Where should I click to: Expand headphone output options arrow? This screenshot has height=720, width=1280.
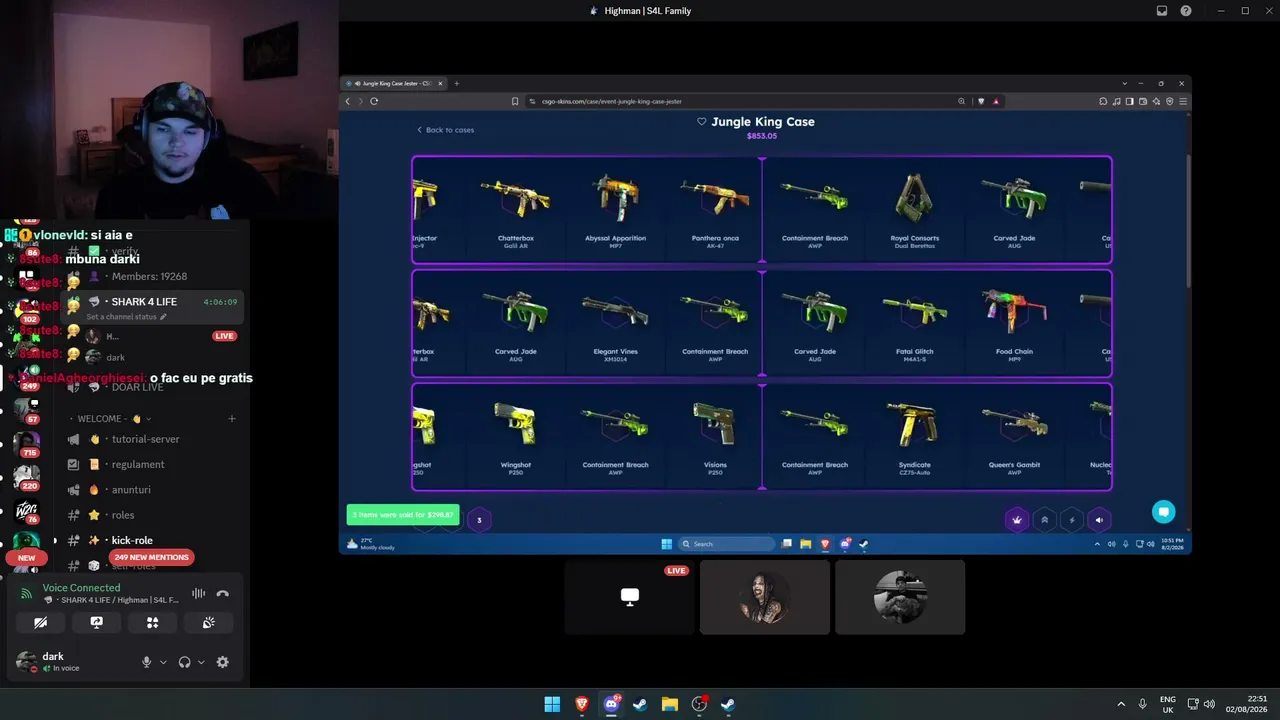(x=201, y=662)
